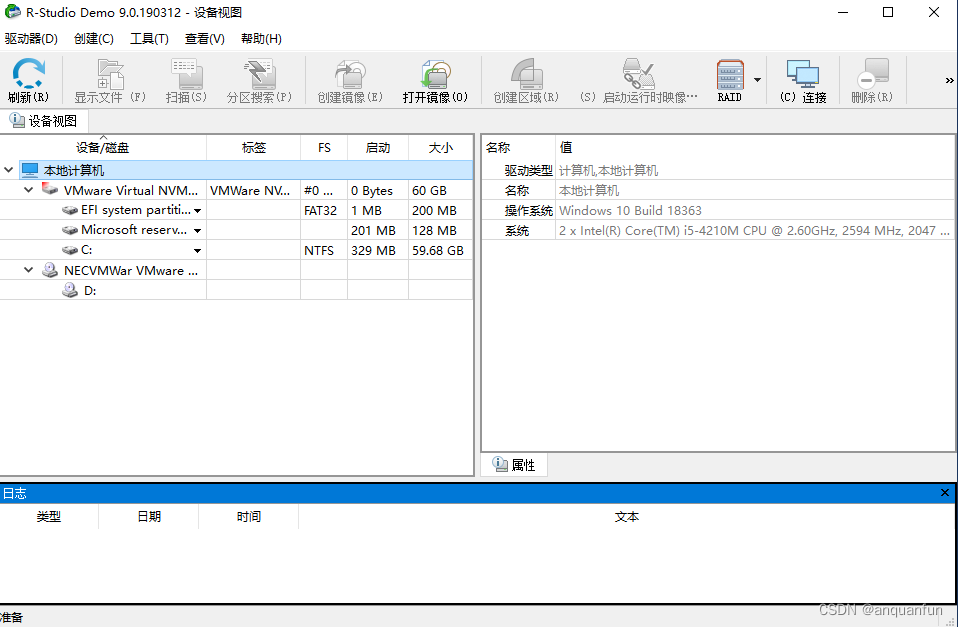958x627 pixels.
Task: Collapse the Local Computer (本地计算机) node
Action: [x=9, y=170]
